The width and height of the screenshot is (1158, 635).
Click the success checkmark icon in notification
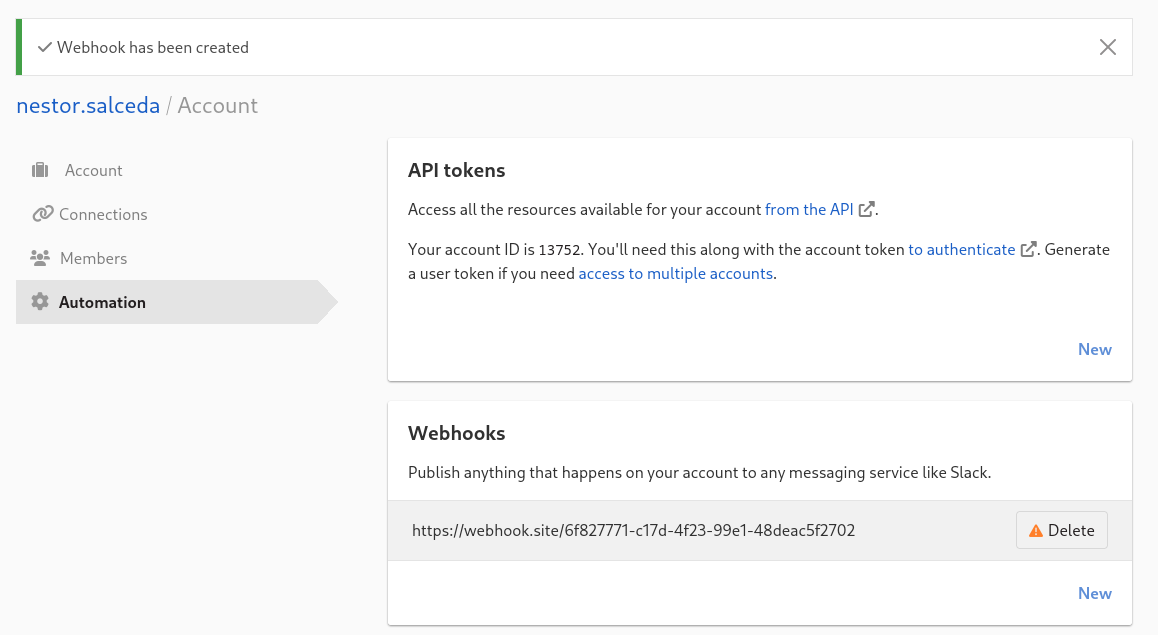(x=44, y=47)
